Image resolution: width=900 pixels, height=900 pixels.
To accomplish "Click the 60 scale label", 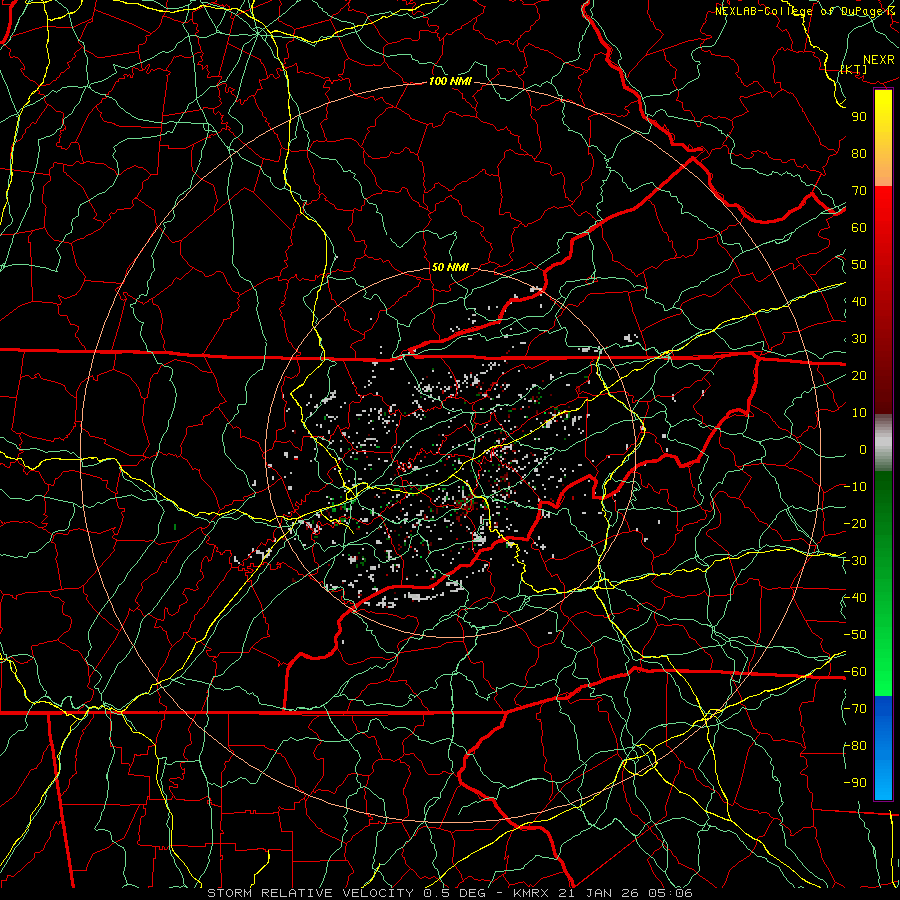I will (859, 227).
